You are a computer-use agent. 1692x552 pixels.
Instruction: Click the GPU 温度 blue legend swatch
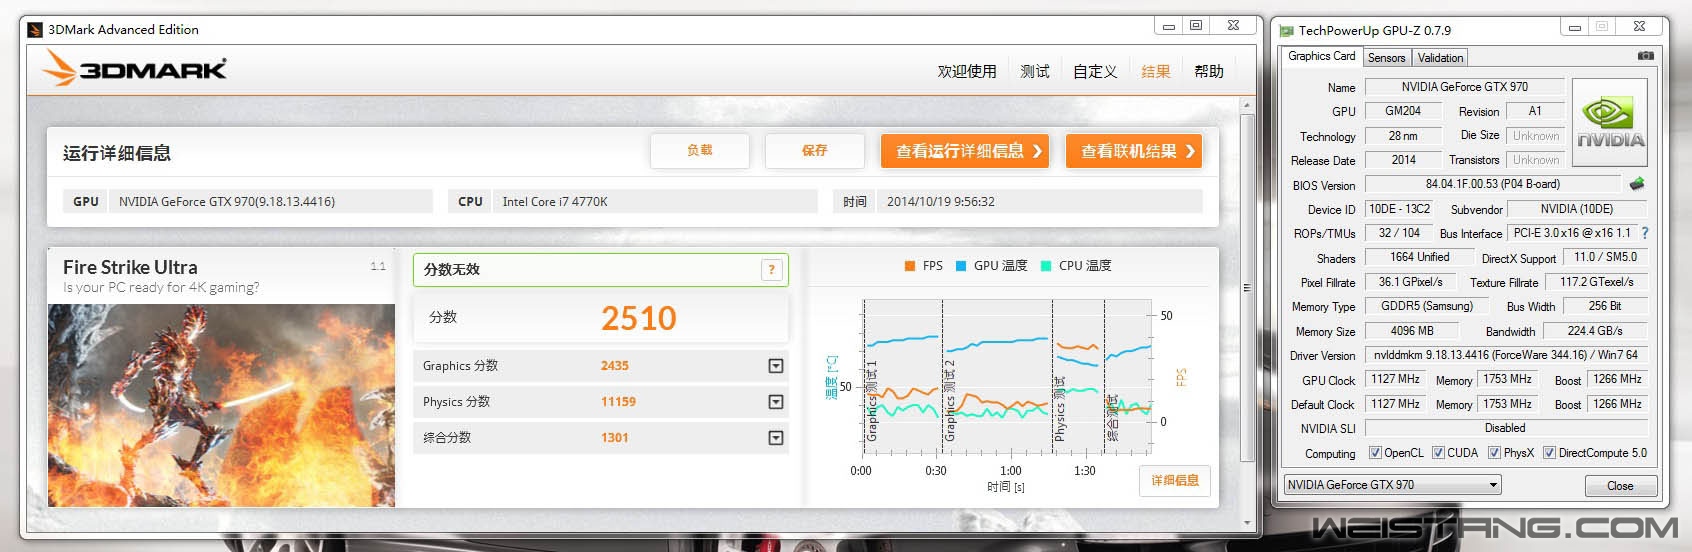(961, 266)
